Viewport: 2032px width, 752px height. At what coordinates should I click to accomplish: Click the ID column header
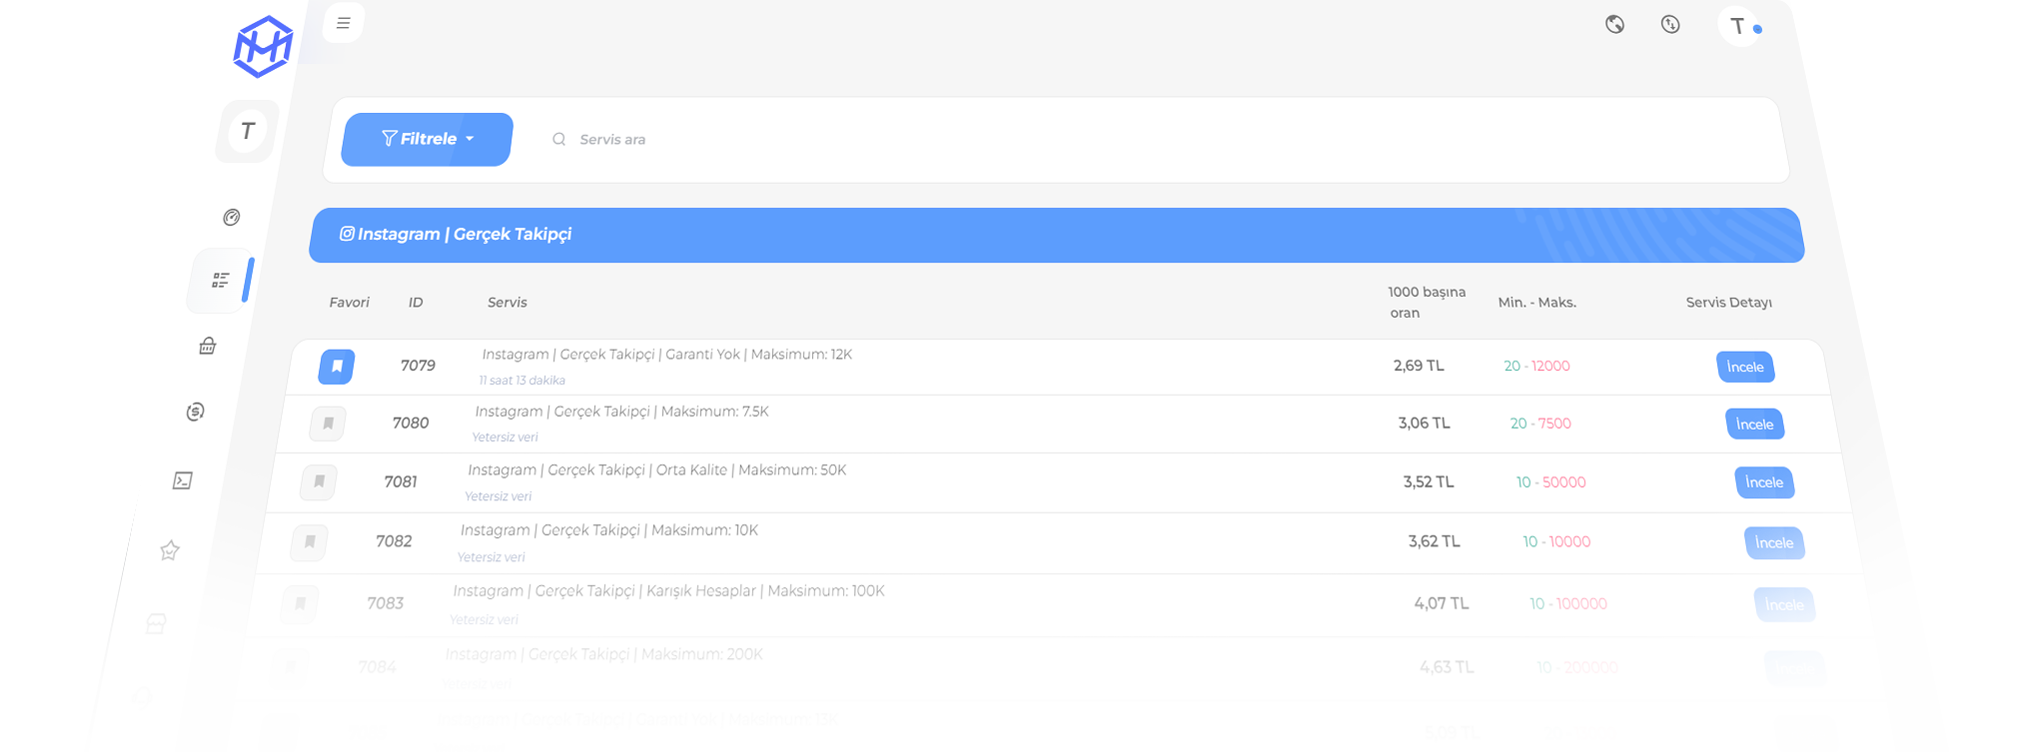(x=416, y=302)
